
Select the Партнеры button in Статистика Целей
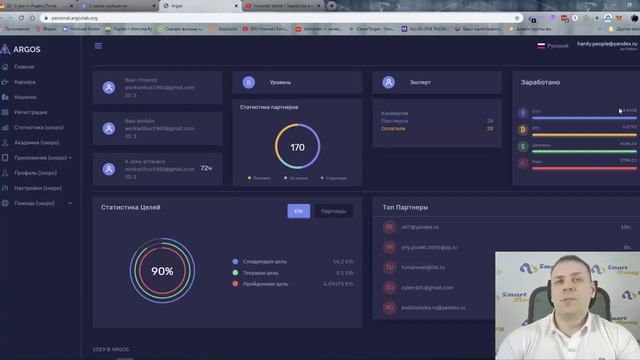click(x=333, y=211)
